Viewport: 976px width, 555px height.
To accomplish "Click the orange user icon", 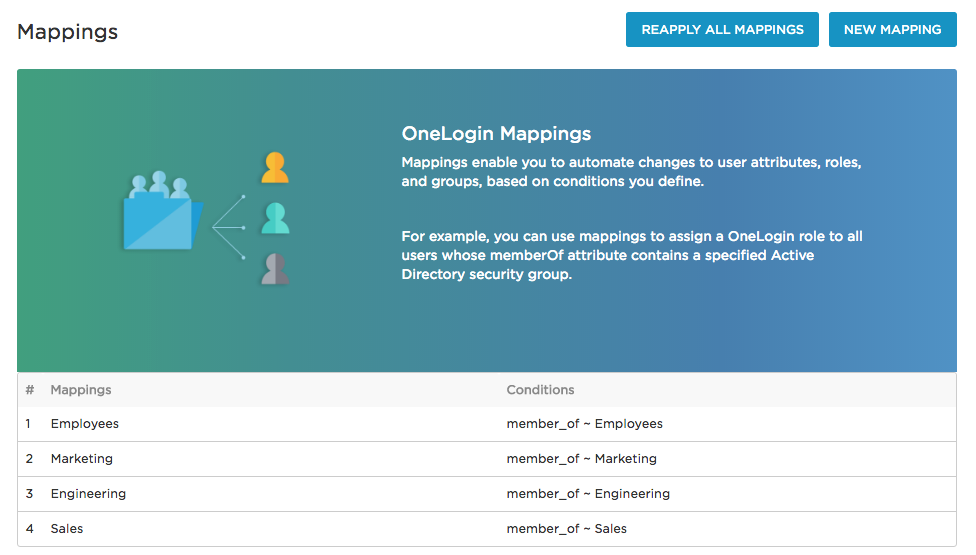I will (x=275, y=168).
